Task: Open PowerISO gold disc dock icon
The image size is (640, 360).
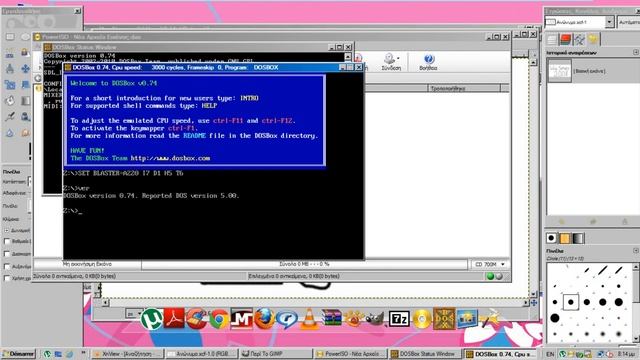Action: [422, 318]
